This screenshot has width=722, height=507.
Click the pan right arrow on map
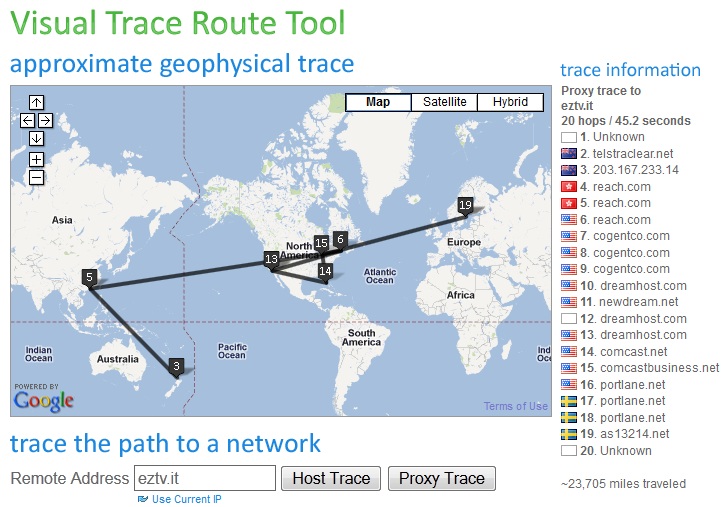(45, 120)
